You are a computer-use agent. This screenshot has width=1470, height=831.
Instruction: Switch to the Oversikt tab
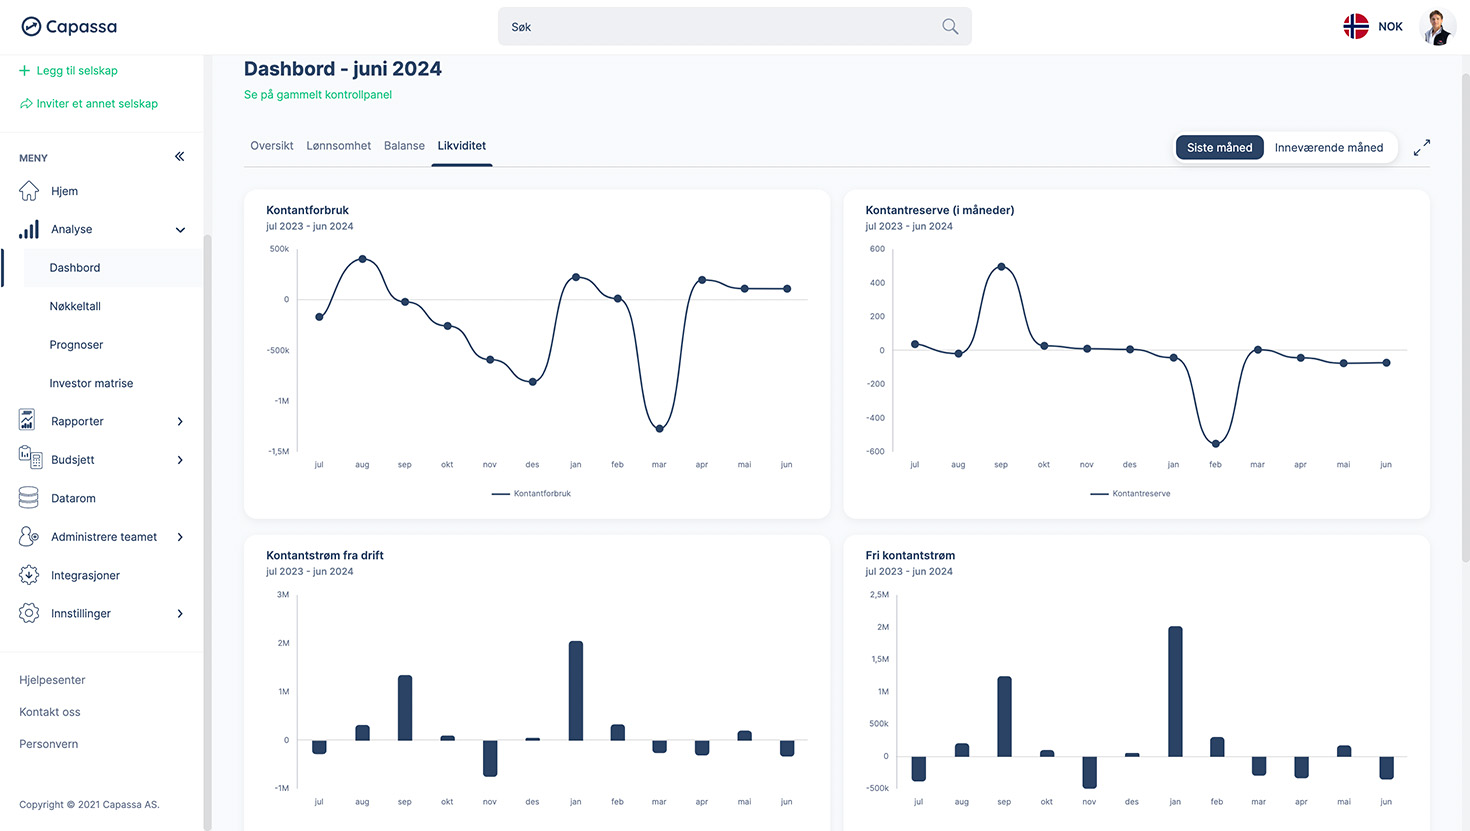point(272,146)
